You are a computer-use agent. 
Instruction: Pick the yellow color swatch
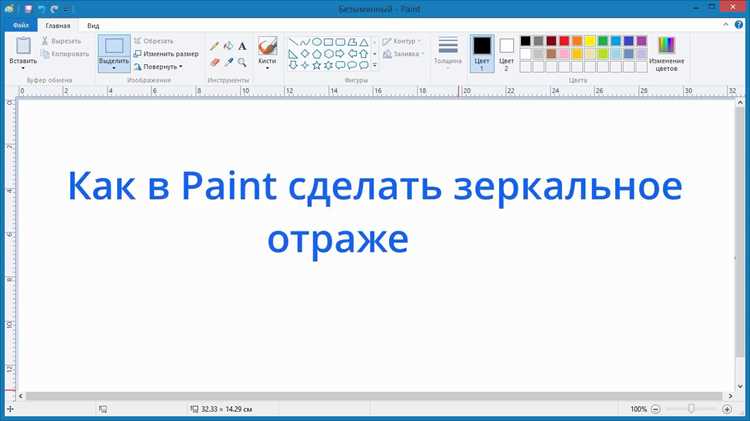click(590, 41)
